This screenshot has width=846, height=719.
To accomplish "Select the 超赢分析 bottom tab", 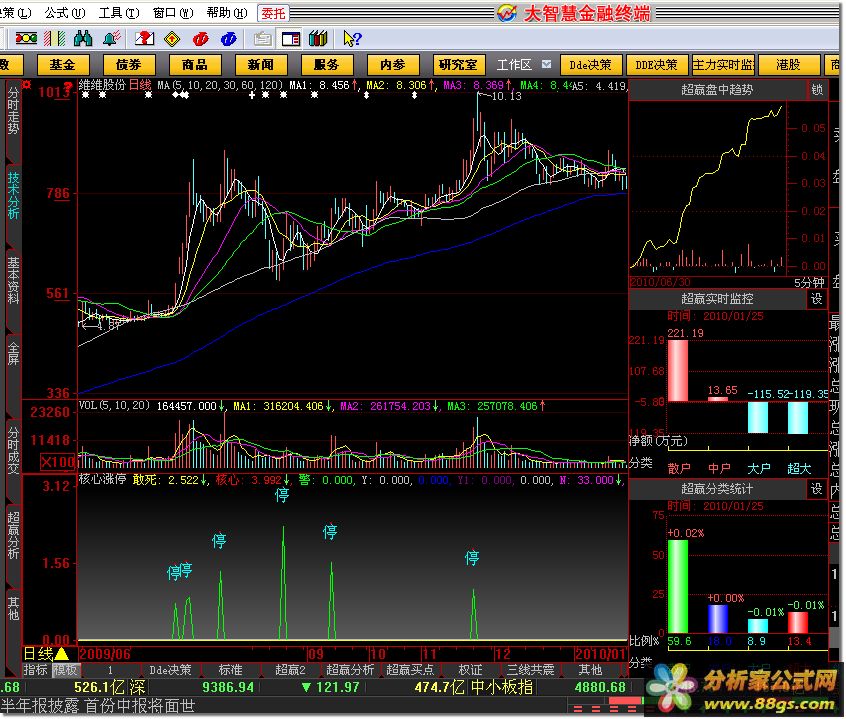I will click(350, 670).
